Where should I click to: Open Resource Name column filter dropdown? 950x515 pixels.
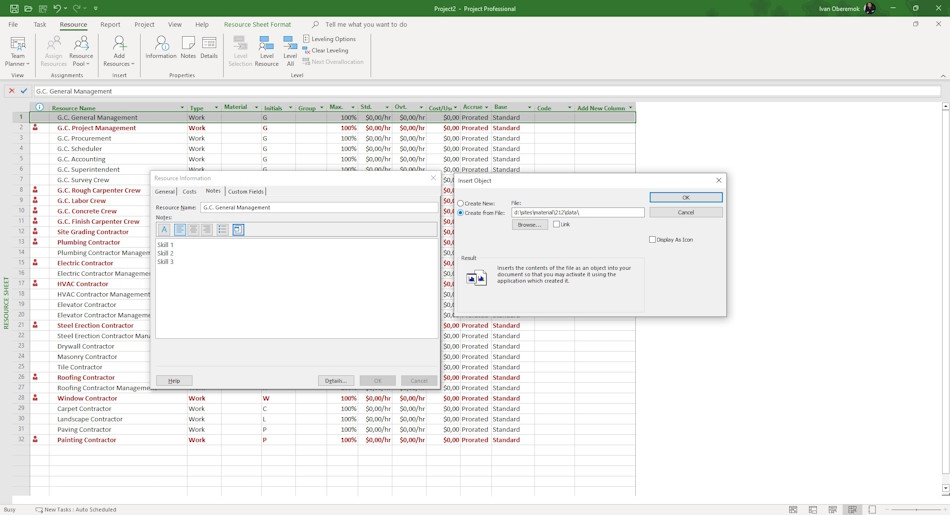182,108
